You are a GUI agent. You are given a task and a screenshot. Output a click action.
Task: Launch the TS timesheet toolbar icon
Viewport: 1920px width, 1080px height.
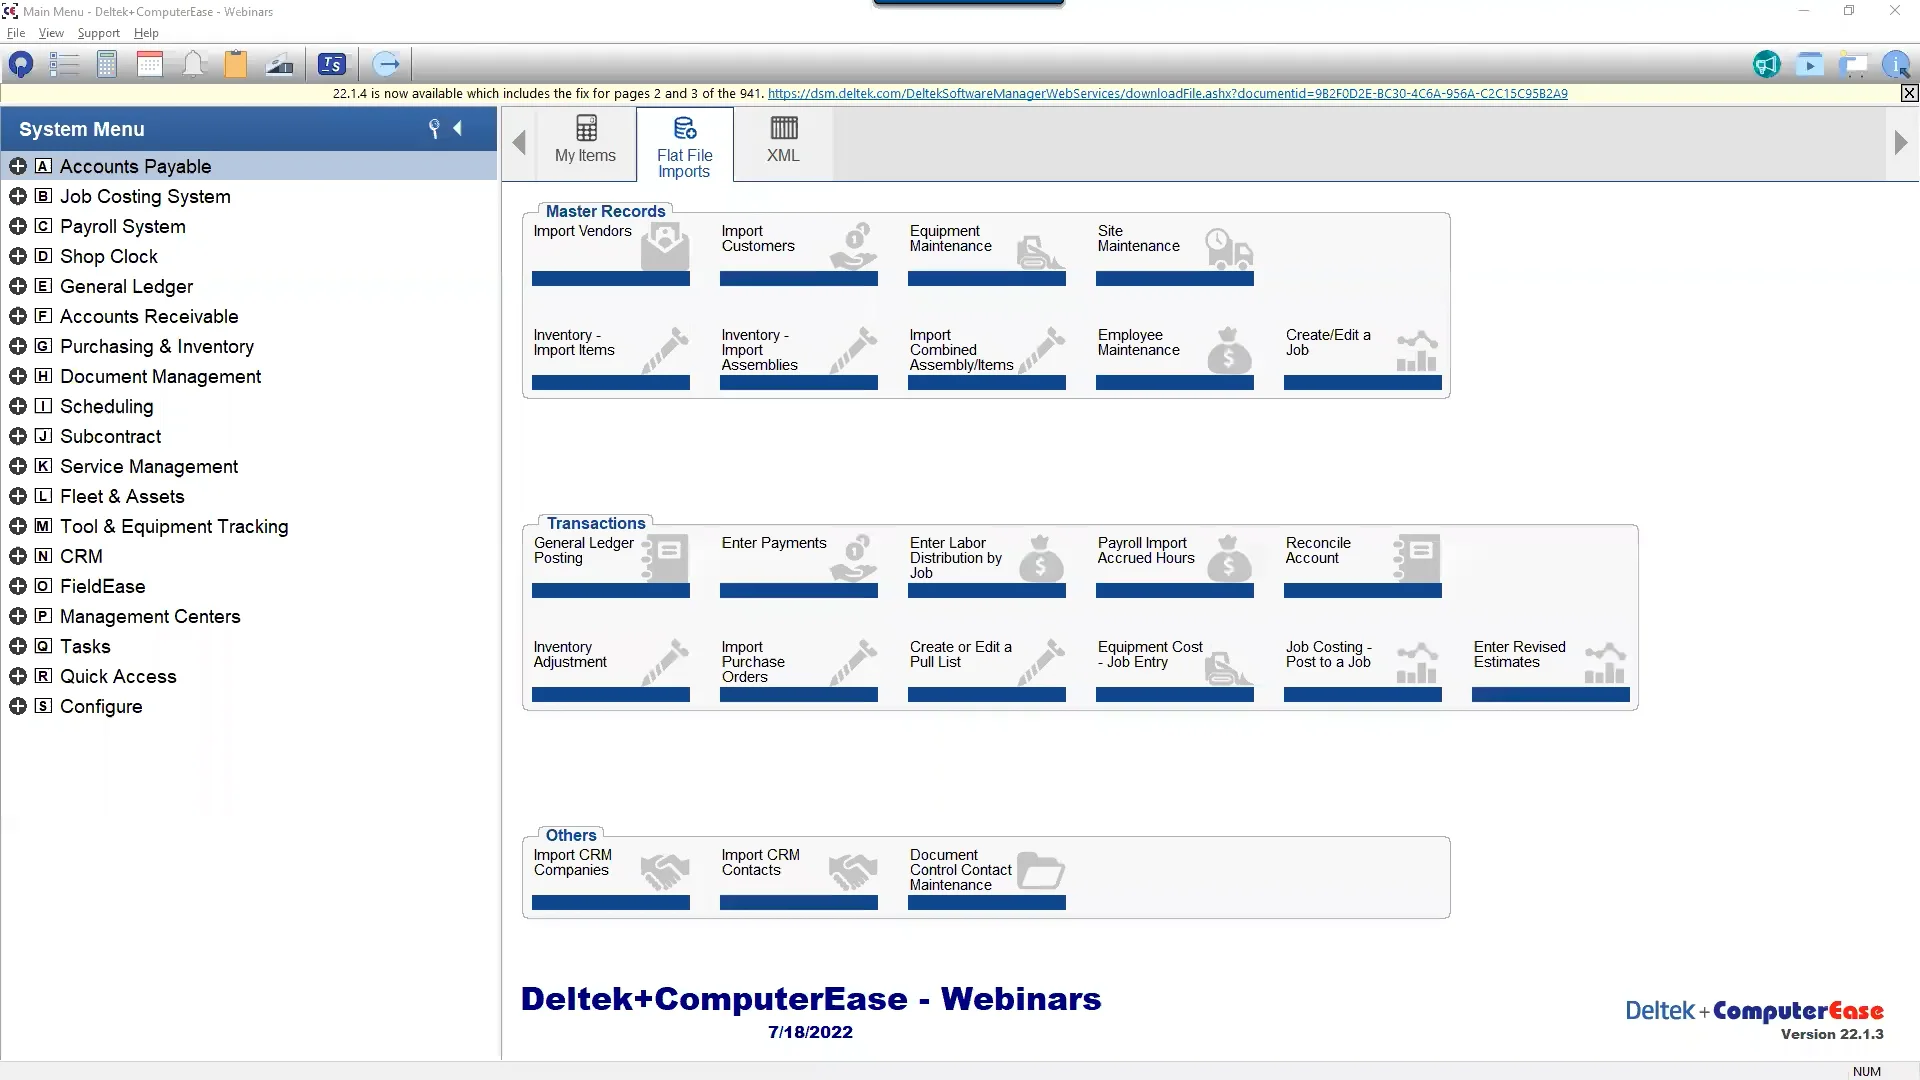[x=332, y=63]
